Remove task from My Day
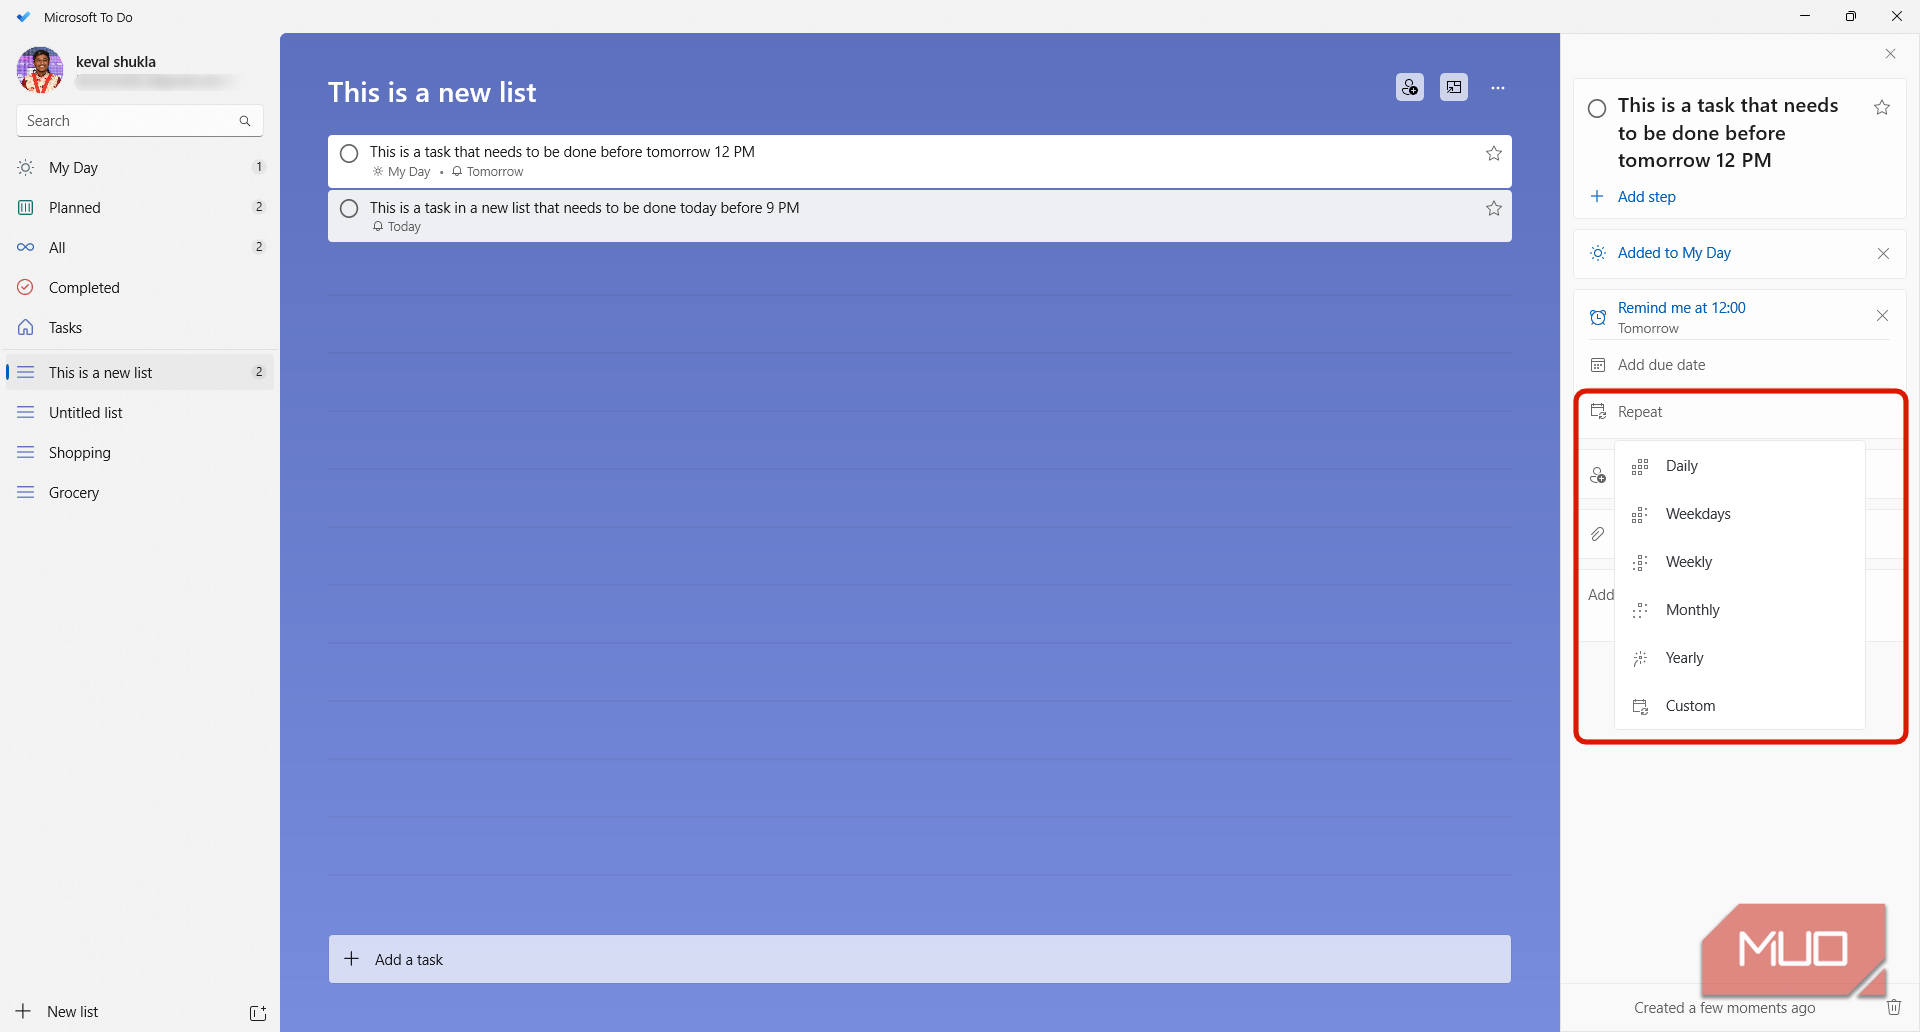Image resolution: width=1920 pixels, height=1032 pixels. point(1883,254)
